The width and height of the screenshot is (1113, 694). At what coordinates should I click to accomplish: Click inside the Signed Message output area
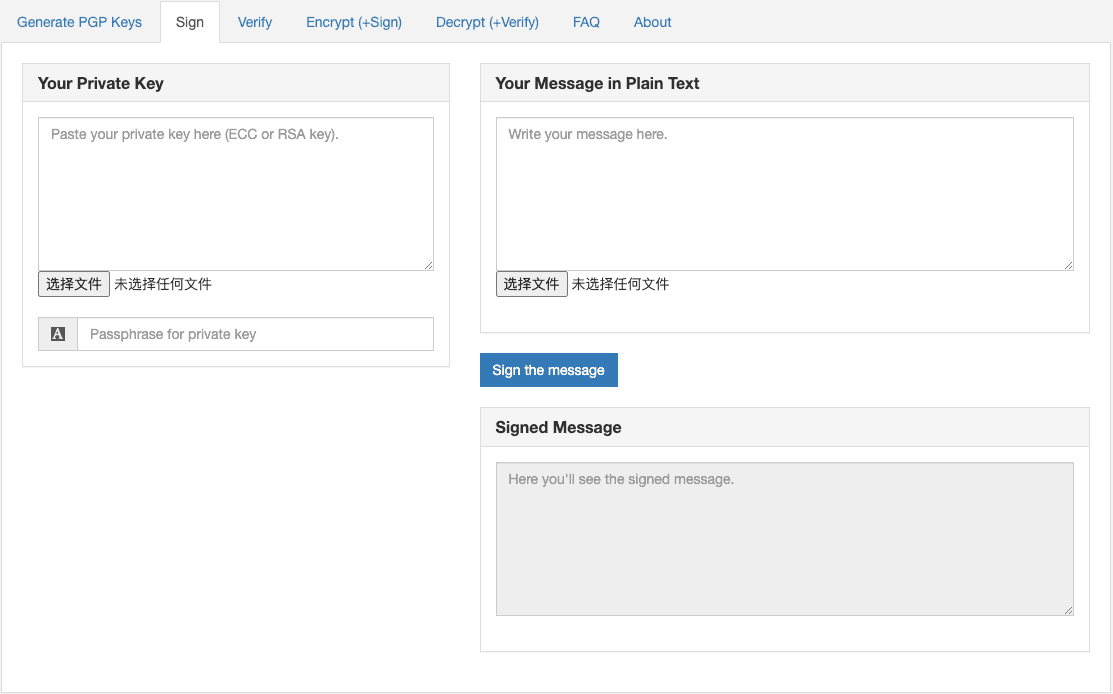784,538
